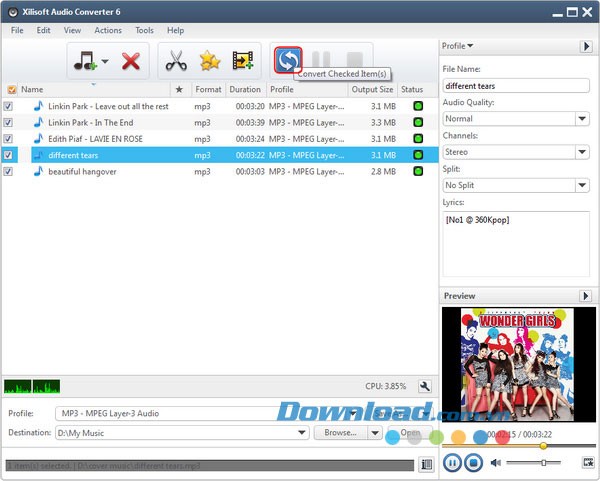Image resolution: width=600 pixels, height=481 pixels.
Task: Click the Status column header
Action: tap(412, 90)
